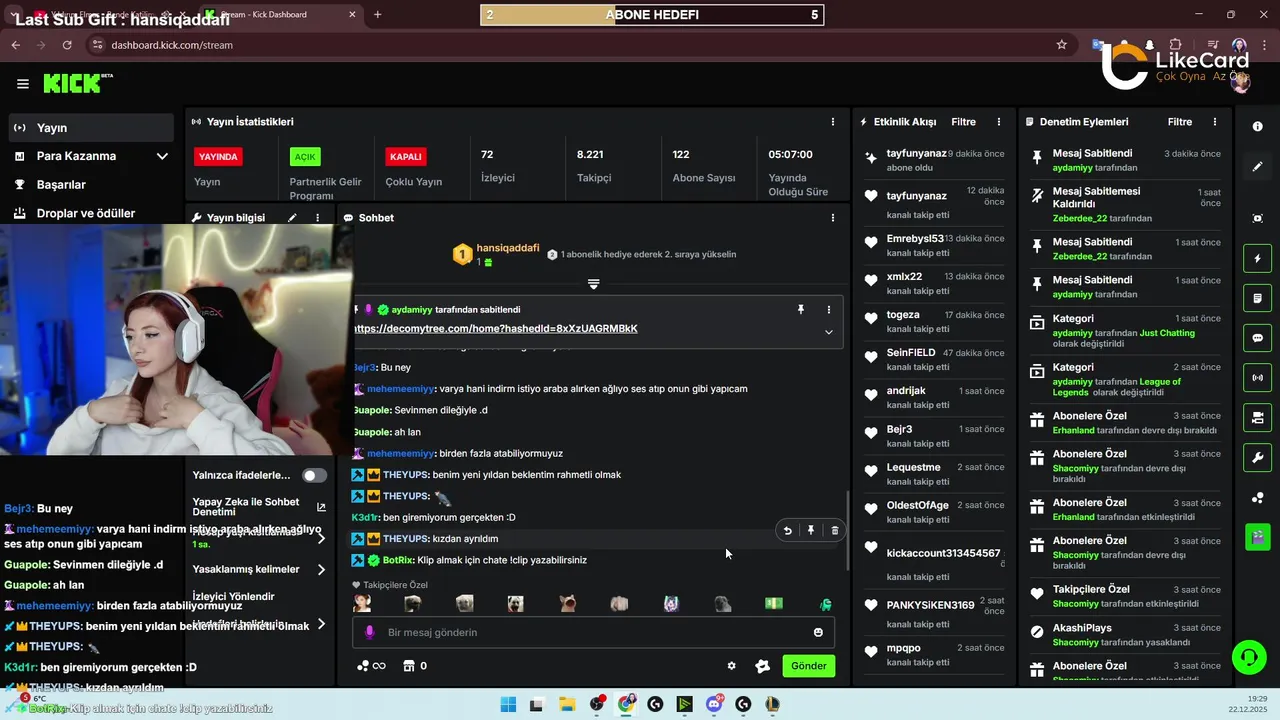
Task: Toggle chat widget button in right sidebar
Action: pyautogui.click(x=1258, y=338)
